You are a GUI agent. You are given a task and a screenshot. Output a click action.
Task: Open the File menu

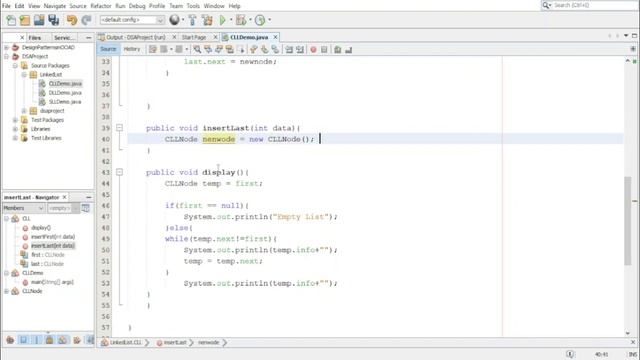click(6, 6)
